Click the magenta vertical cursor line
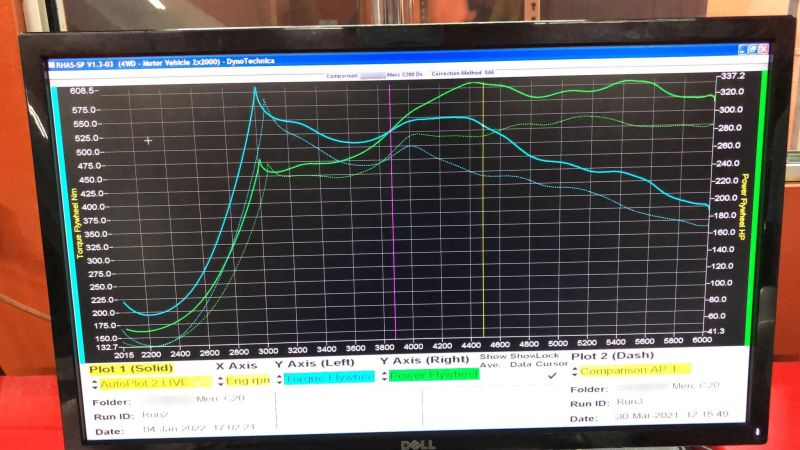This screenshot has width=800, height=450. point(392,209)
